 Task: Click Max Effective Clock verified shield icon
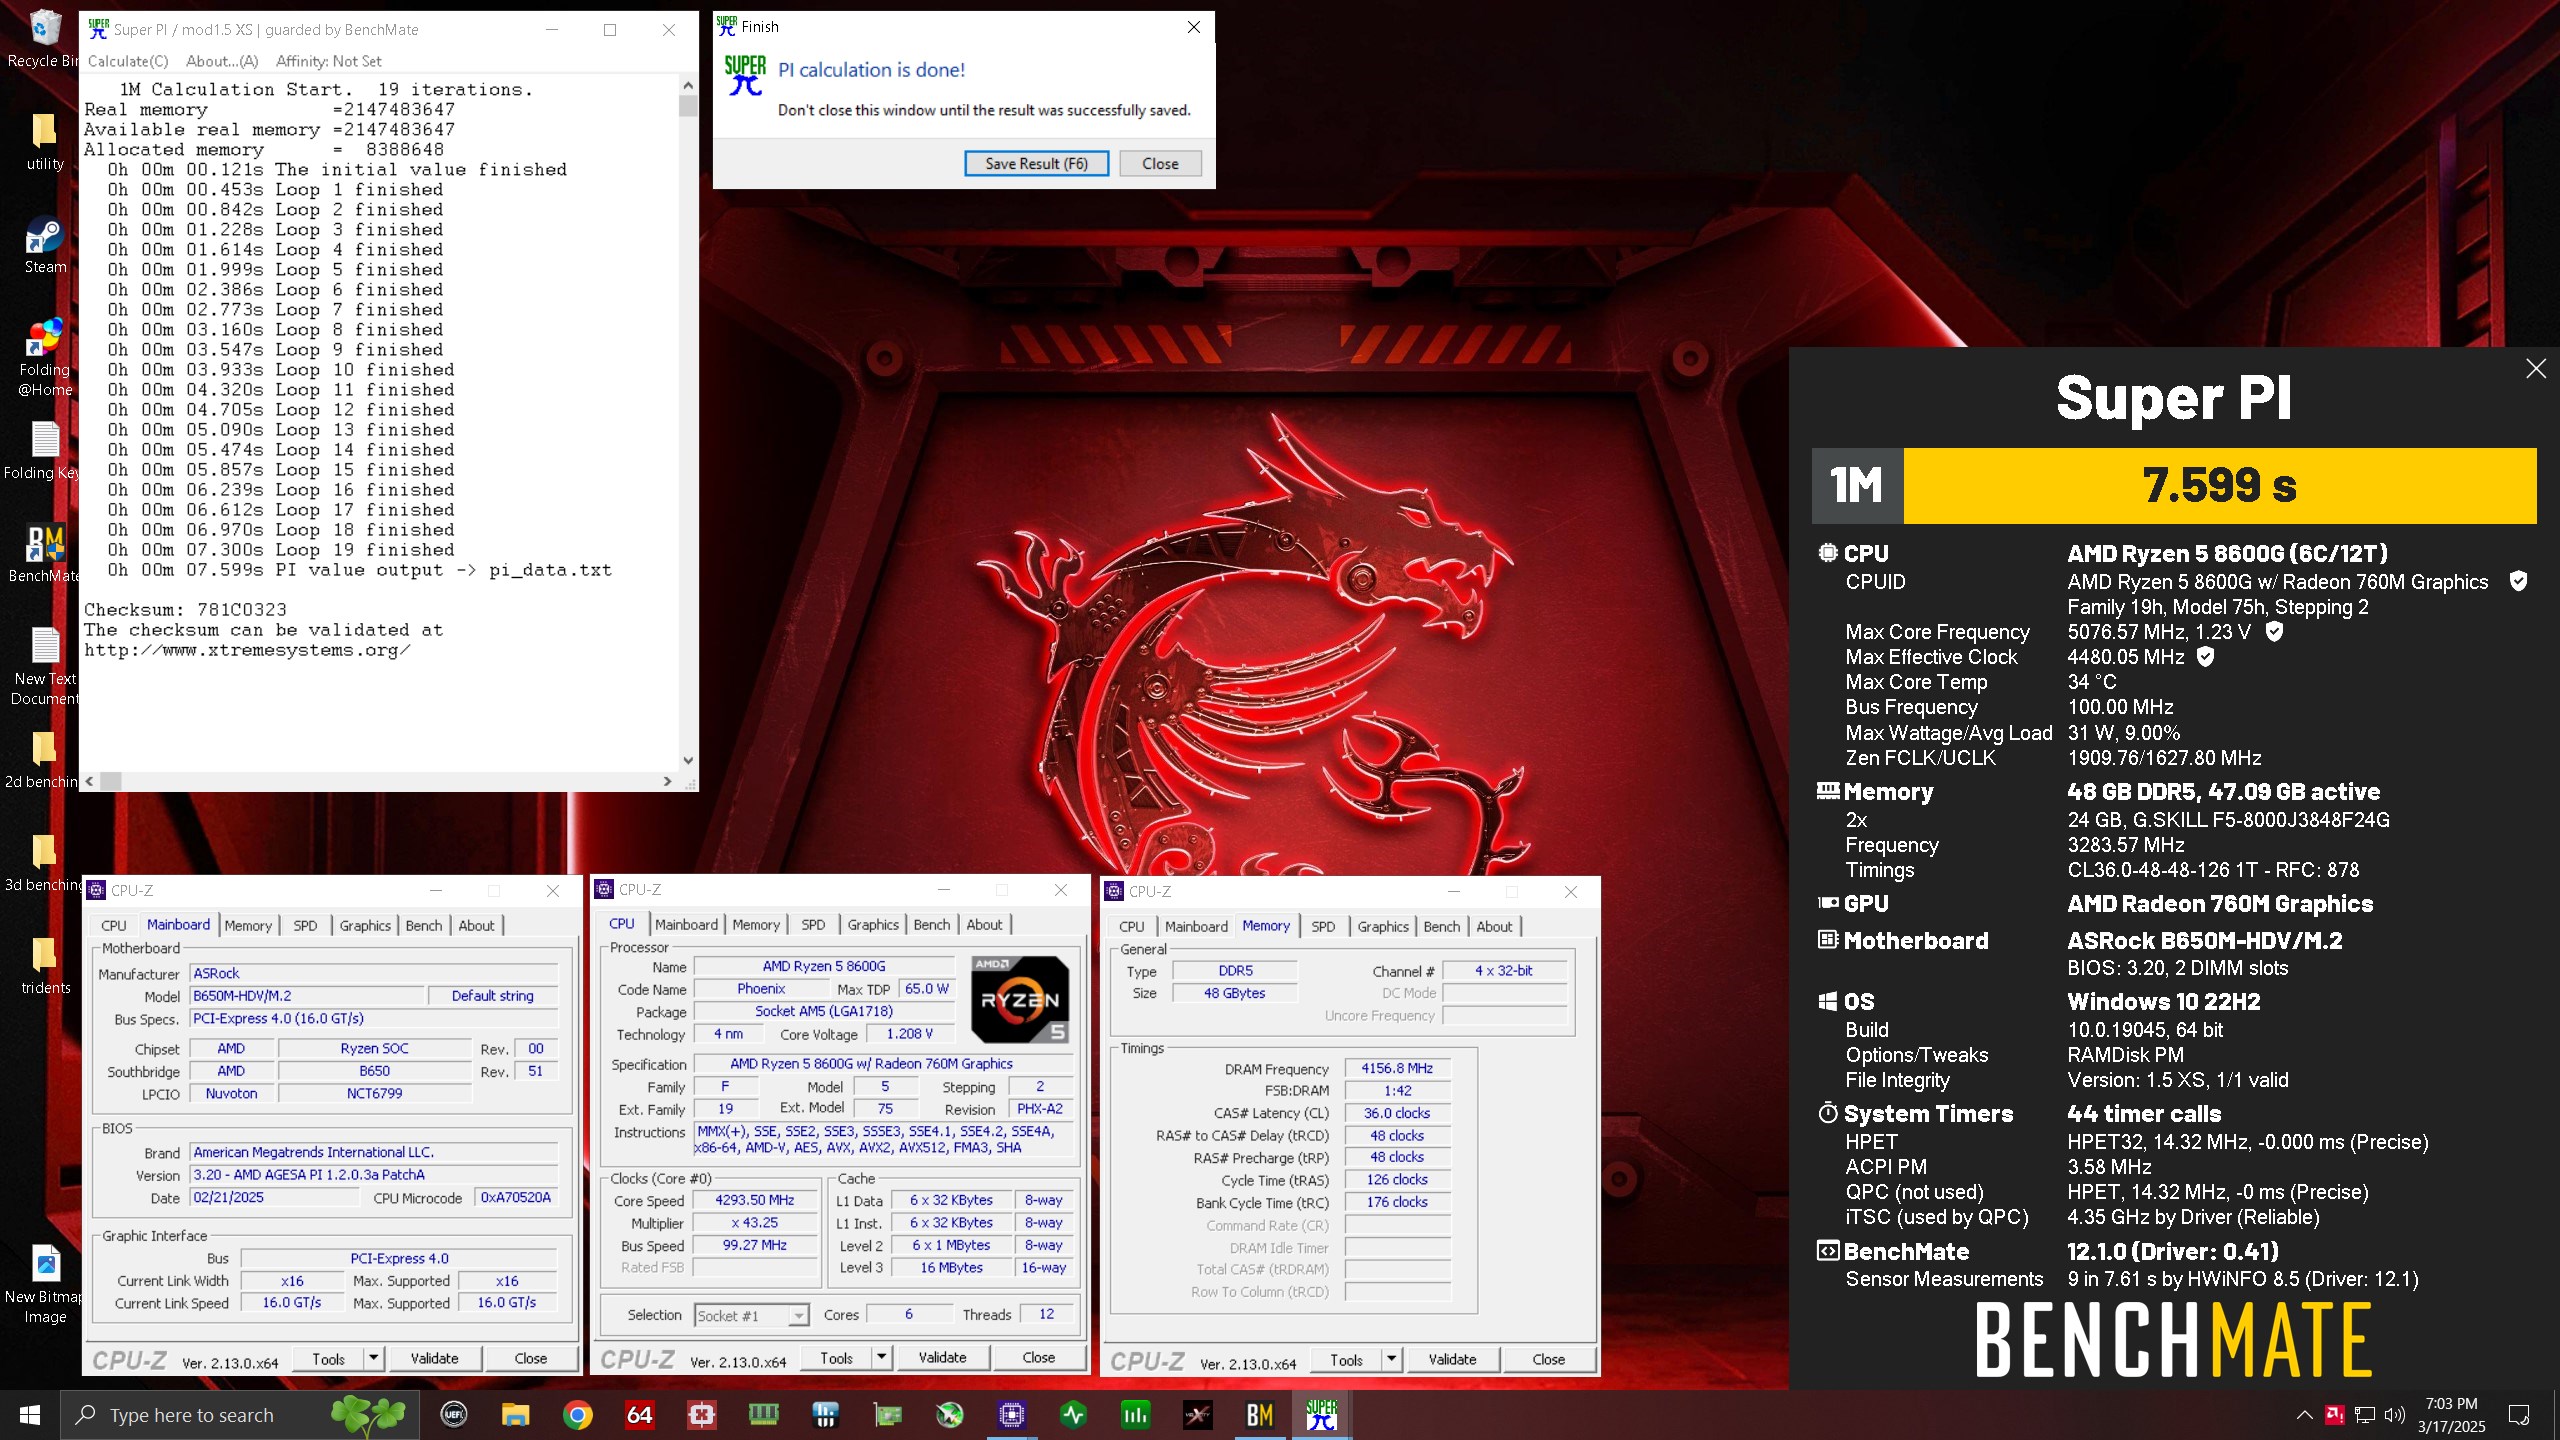point(2205,657)
